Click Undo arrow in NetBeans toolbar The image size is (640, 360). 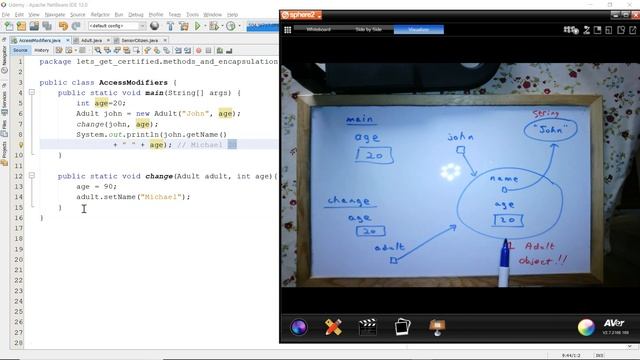click(x=63, y=26)
